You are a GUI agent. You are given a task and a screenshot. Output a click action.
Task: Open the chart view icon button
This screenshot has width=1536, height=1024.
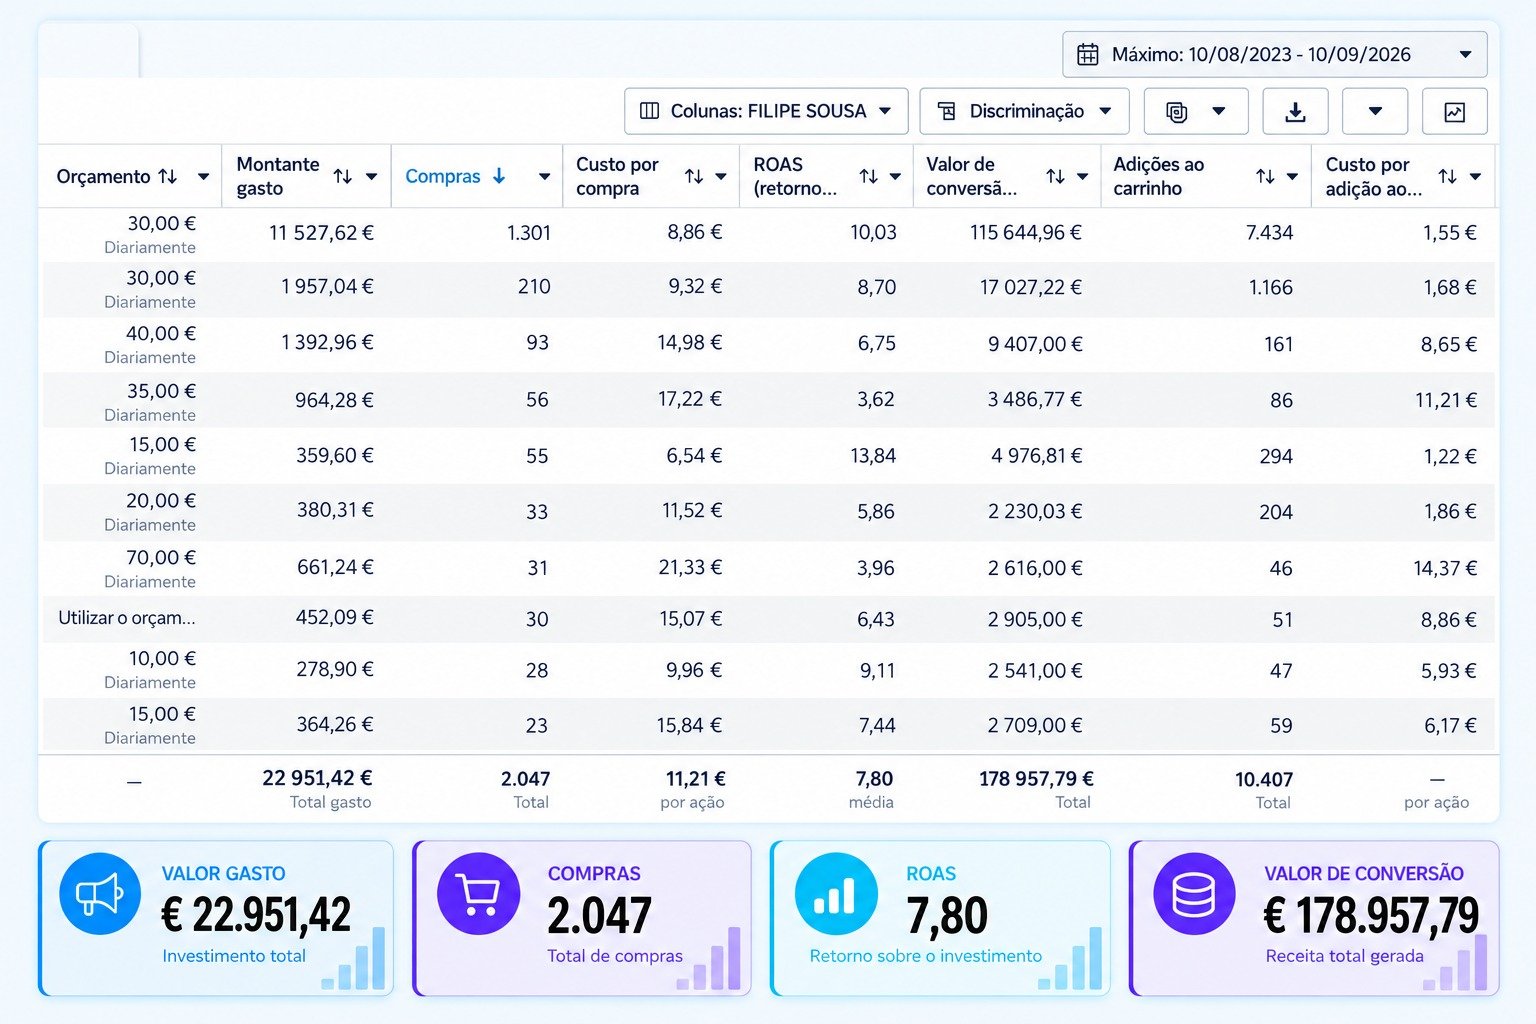1454,111
